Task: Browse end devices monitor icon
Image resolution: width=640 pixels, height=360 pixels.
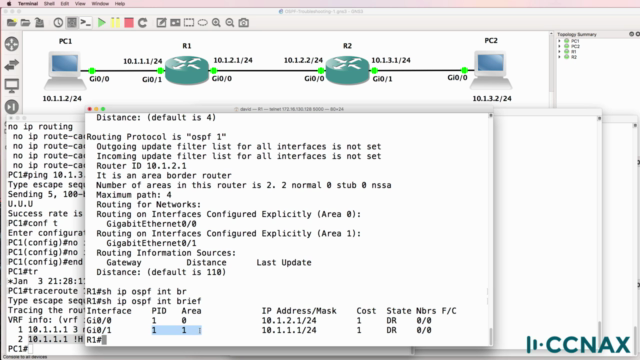Action: coord(12,86)
